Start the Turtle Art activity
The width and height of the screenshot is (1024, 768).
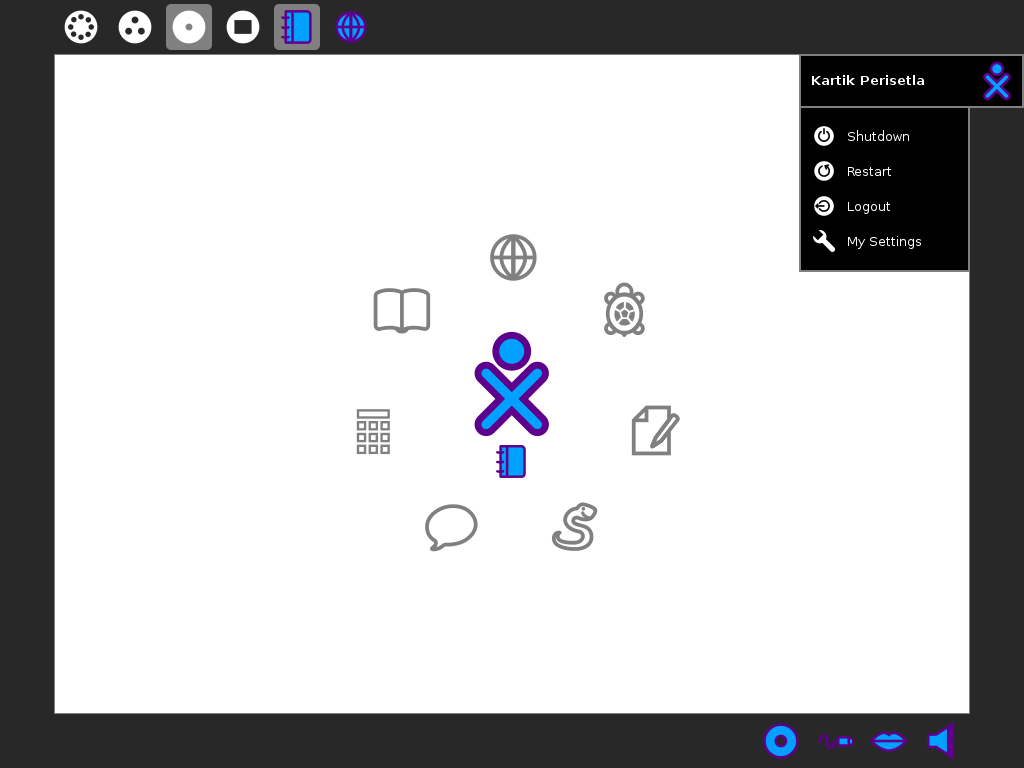(624, 311)
